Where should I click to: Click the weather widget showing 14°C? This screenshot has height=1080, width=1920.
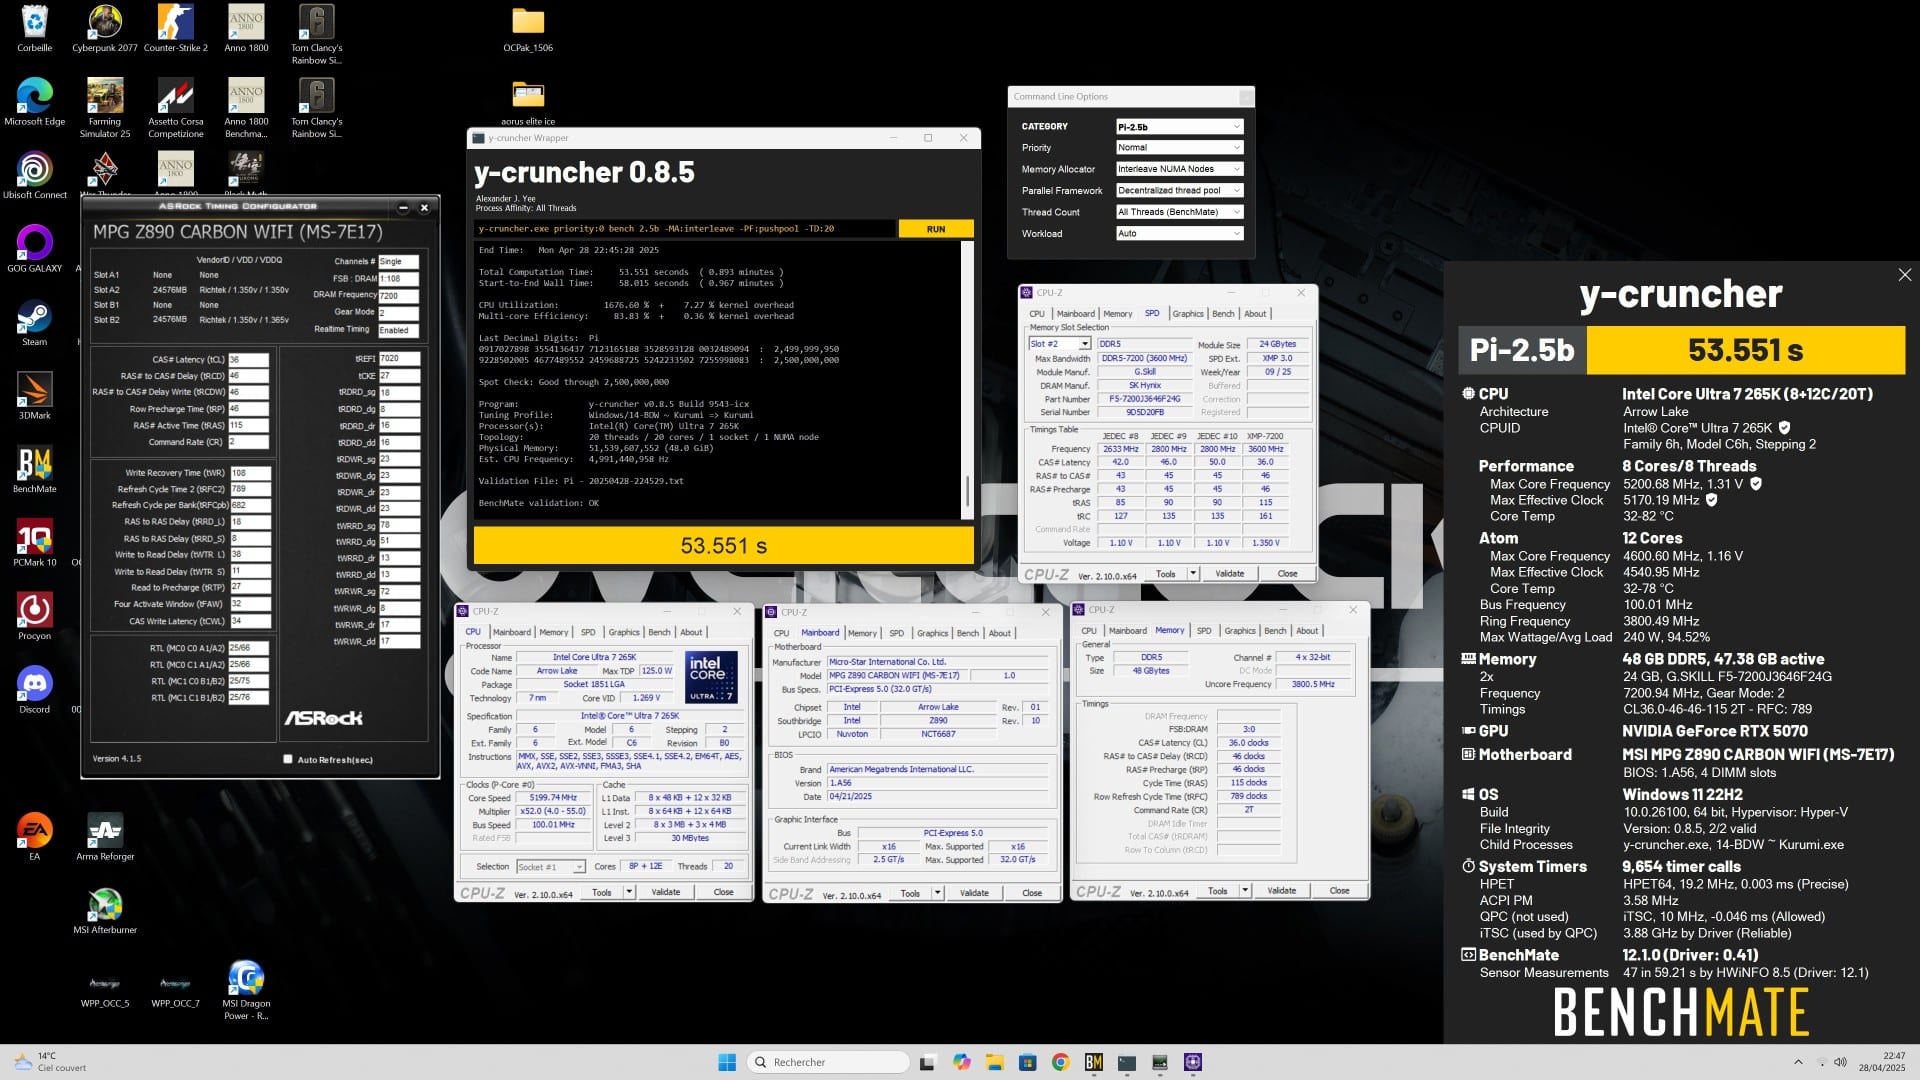50,1062
